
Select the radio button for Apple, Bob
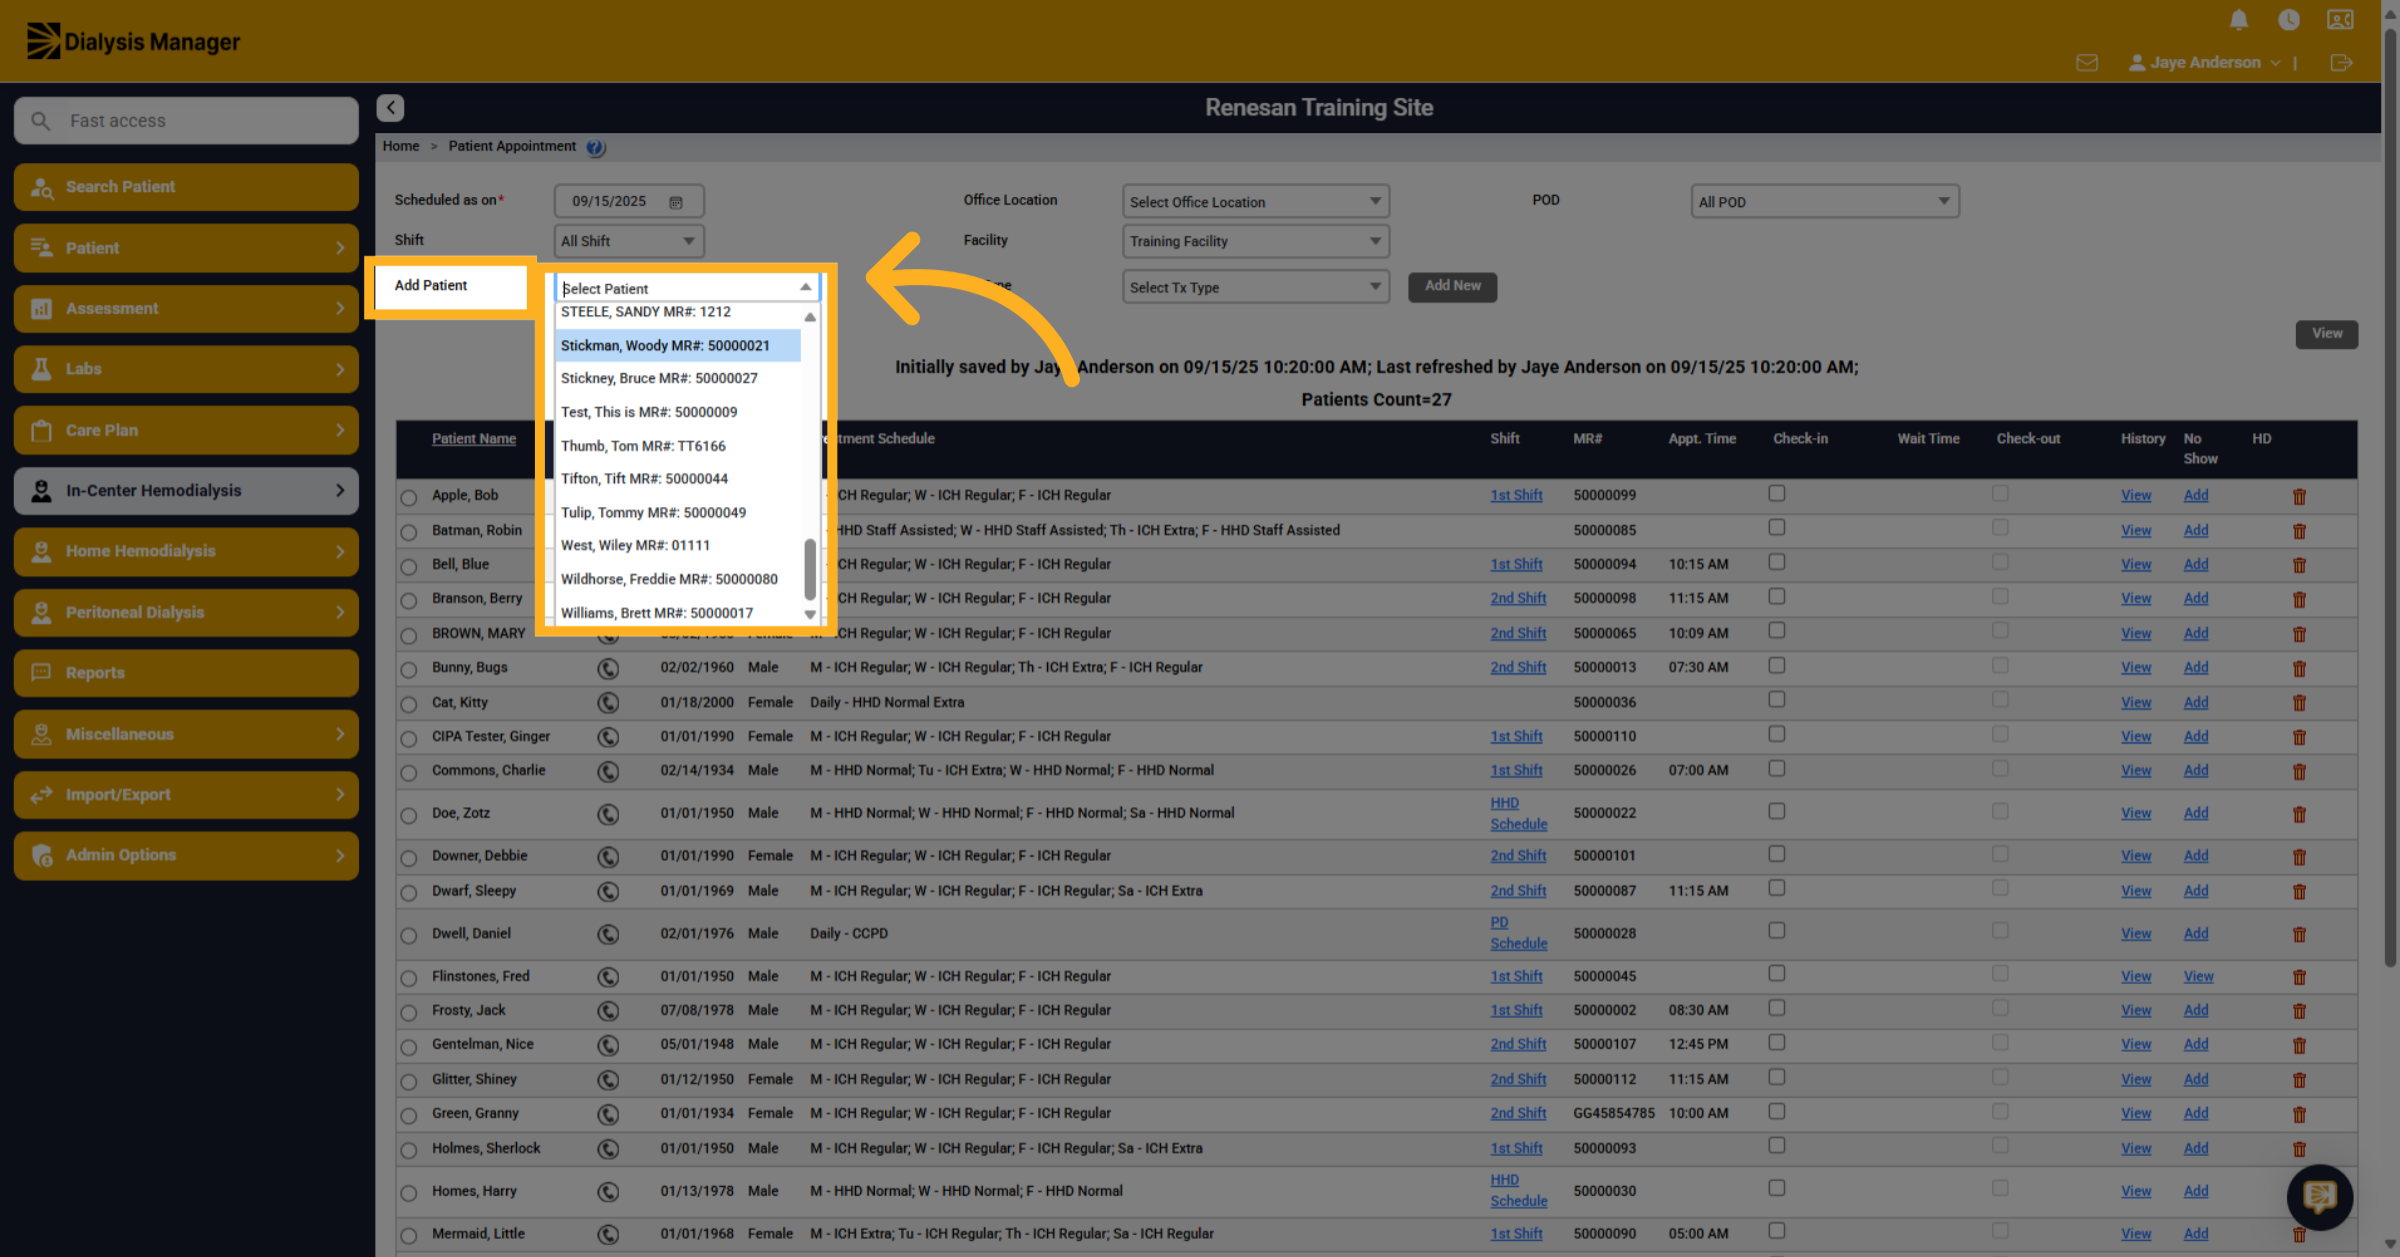tap(409, 497)
